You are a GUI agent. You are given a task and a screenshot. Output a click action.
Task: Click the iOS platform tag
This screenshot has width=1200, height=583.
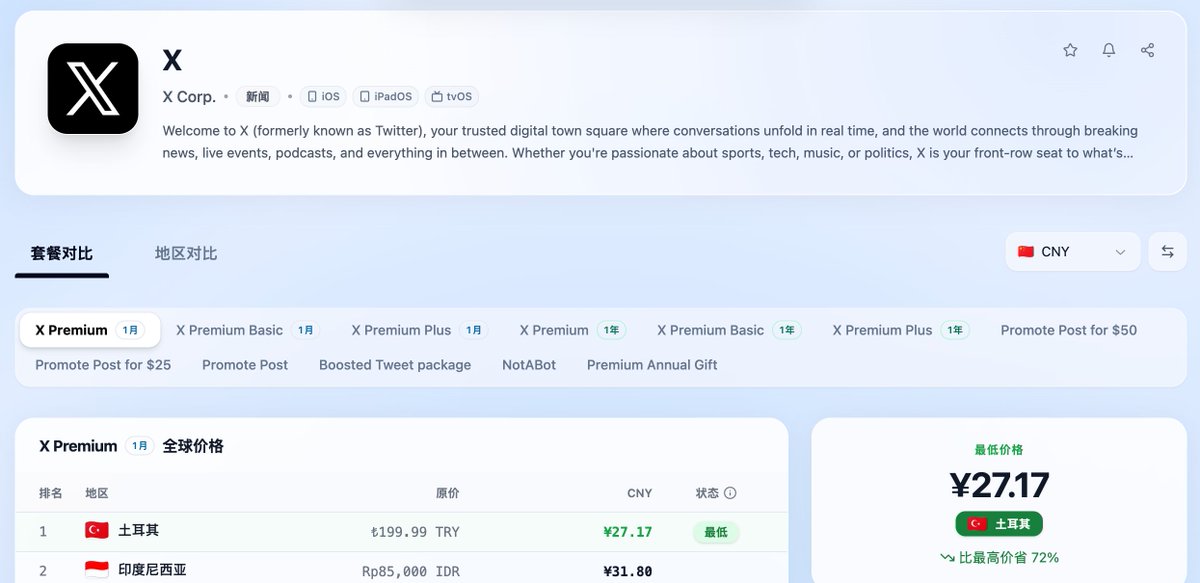pyautogui.click(x=323, y=97)
